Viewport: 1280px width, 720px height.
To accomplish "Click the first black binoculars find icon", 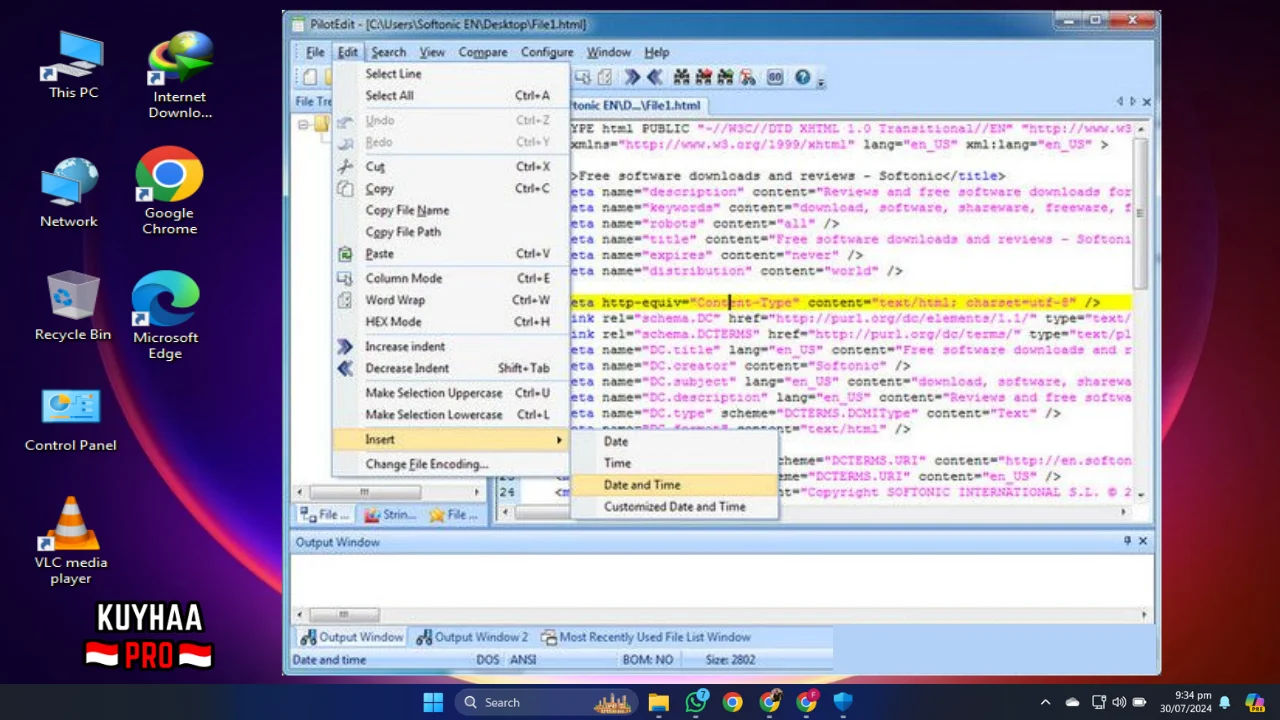I will tap(682, 77).
